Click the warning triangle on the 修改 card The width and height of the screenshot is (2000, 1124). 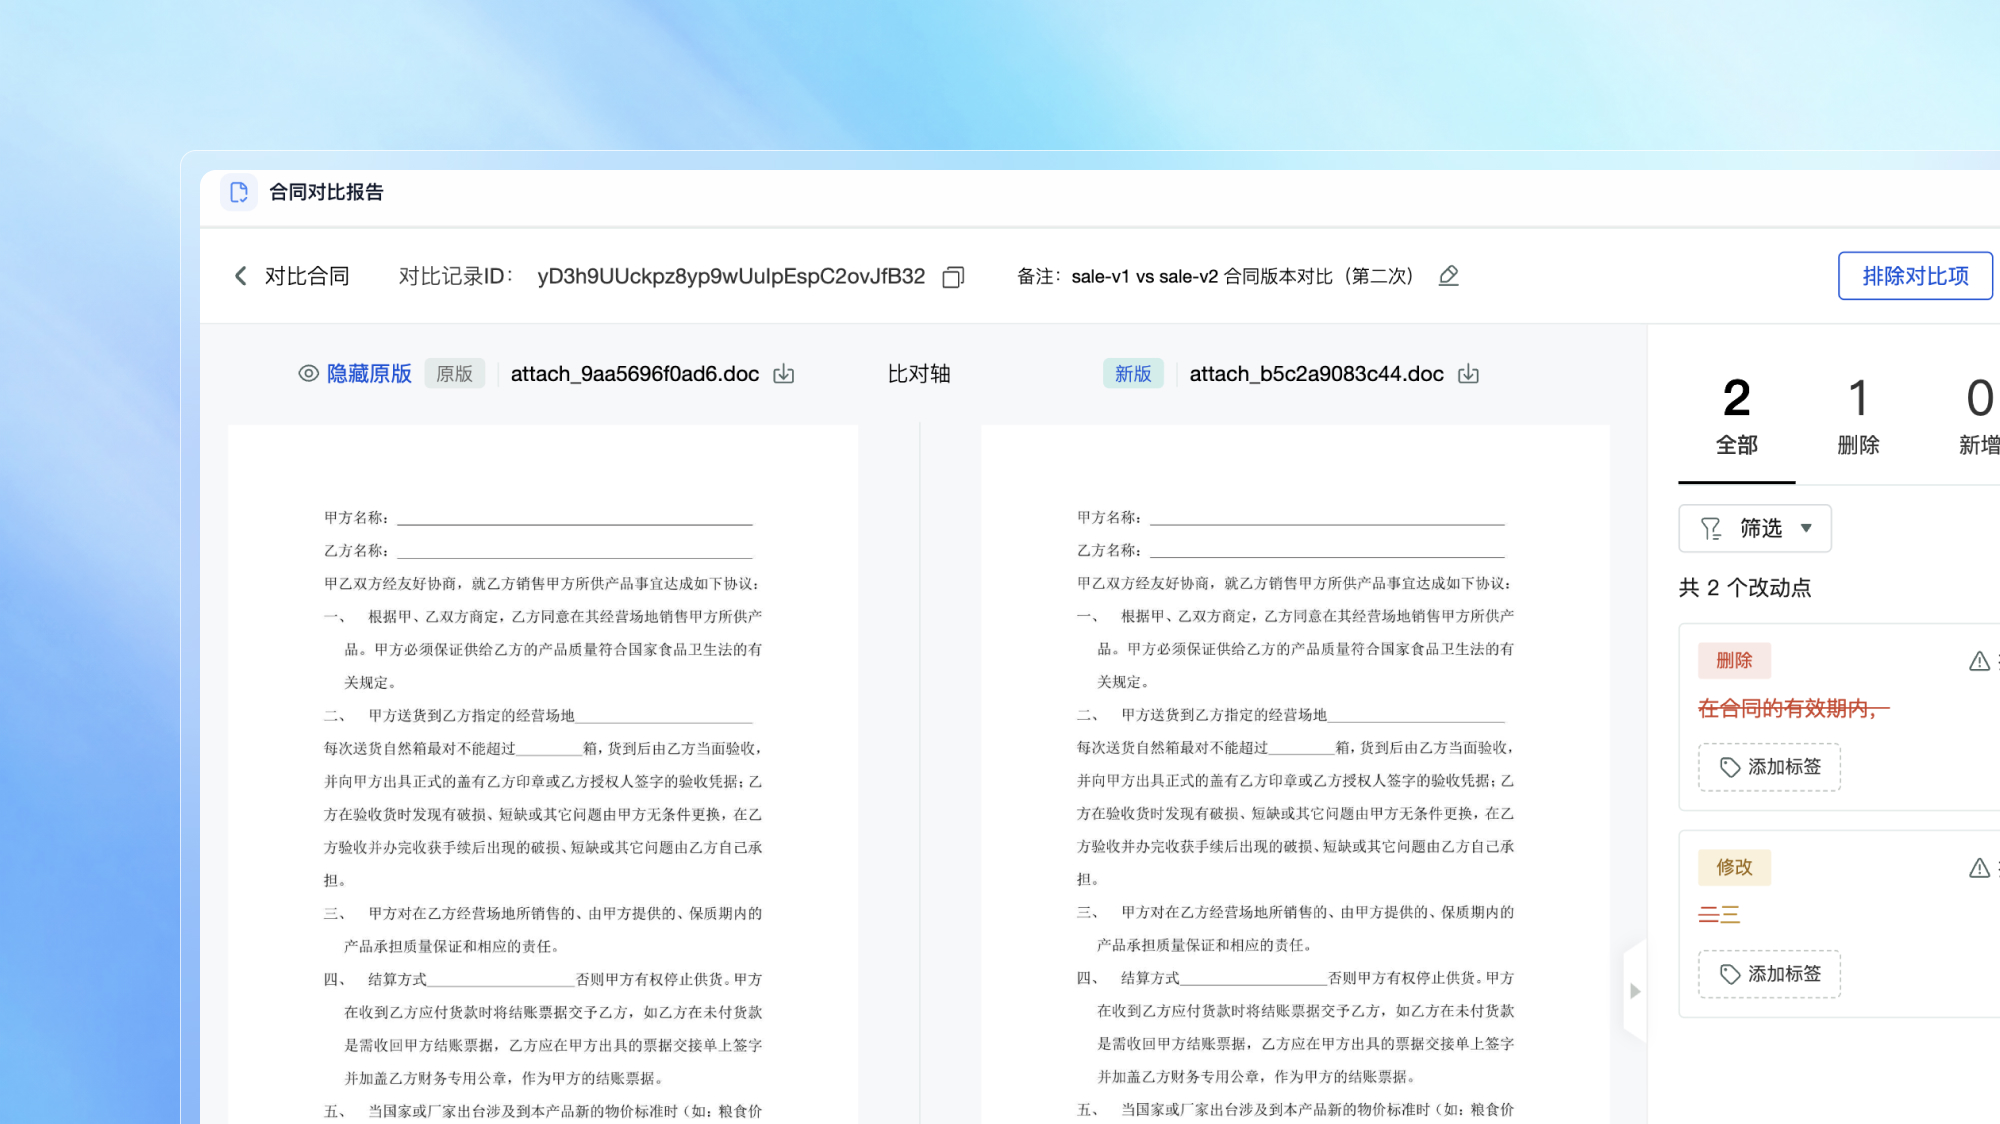click(x=1979, y=868)
